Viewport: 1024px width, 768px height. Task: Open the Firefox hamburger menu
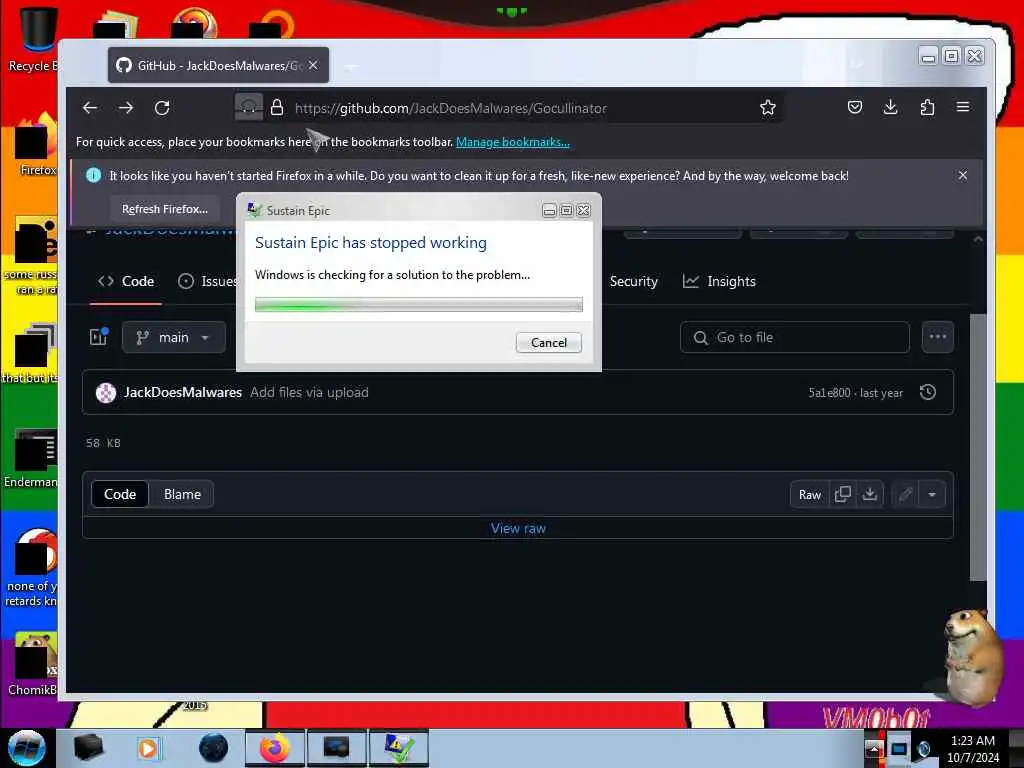963,108
